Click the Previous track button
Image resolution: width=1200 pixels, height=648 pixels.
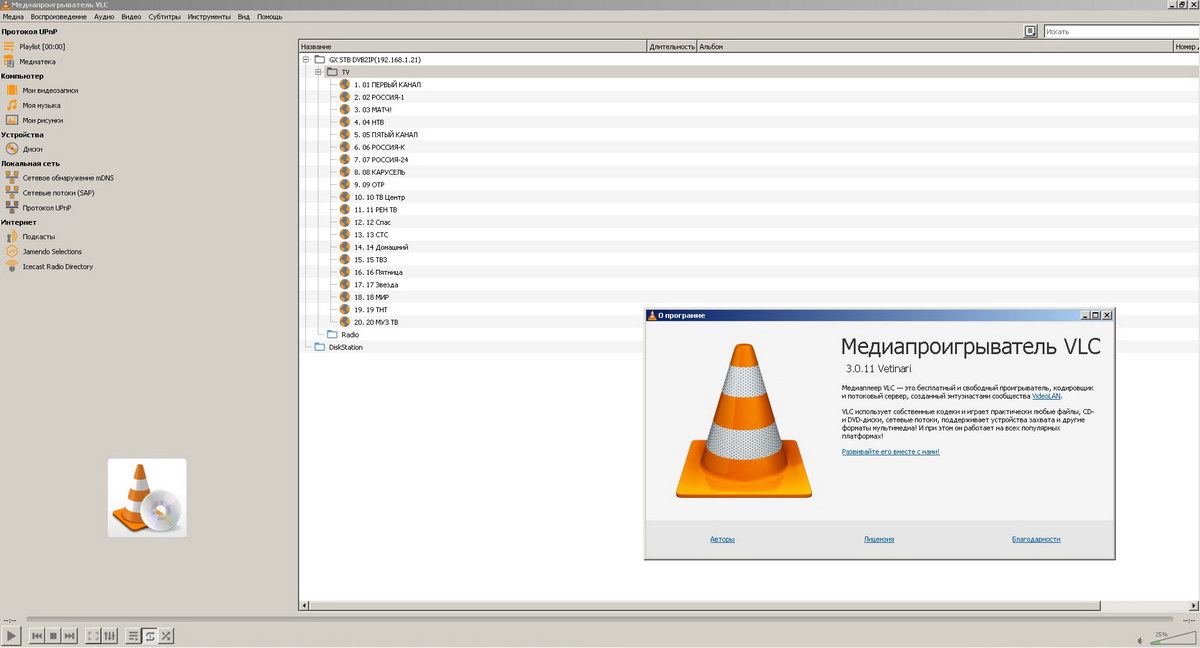tap(37, 635)
